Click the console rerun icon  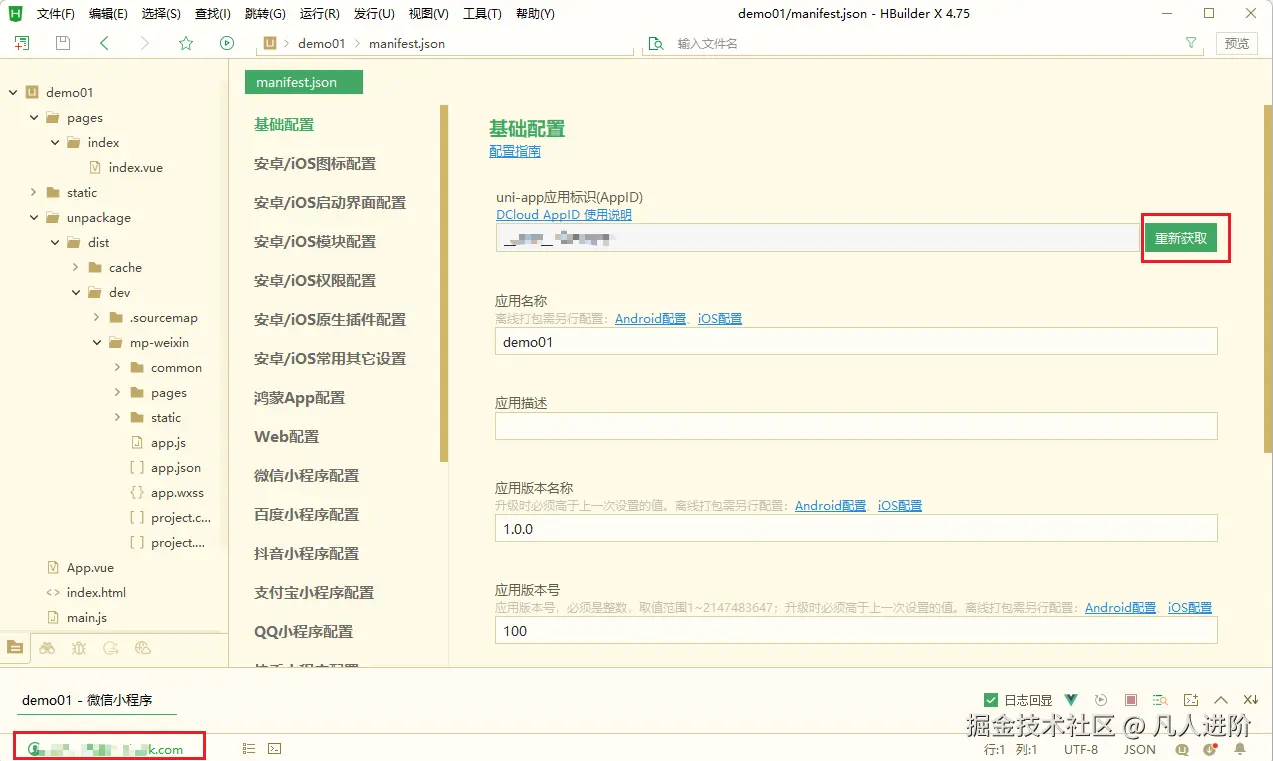point(1101,700)
